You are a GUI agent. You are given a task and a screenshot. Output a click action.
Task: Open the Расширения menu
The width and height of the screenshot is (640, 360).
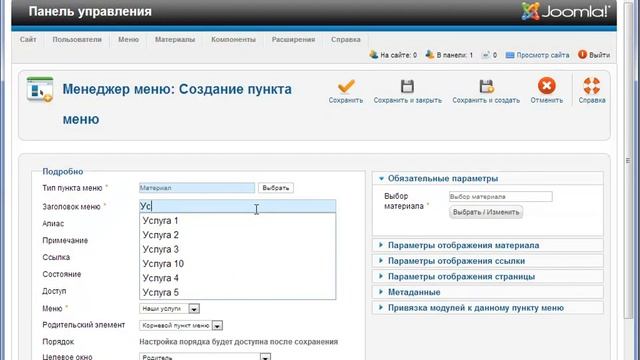pyautogui.click(x=293, y=40)
